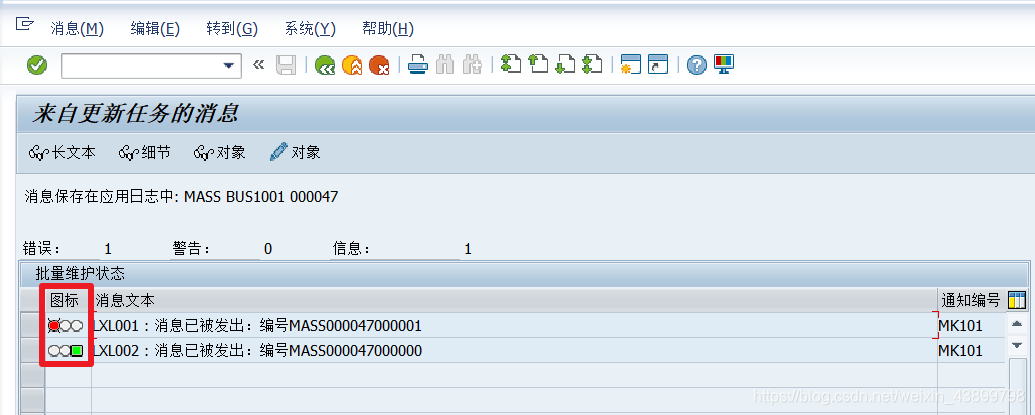The image size is (1035, 415).
Task: Click the 图标 column header
Action: coord(65,301)
